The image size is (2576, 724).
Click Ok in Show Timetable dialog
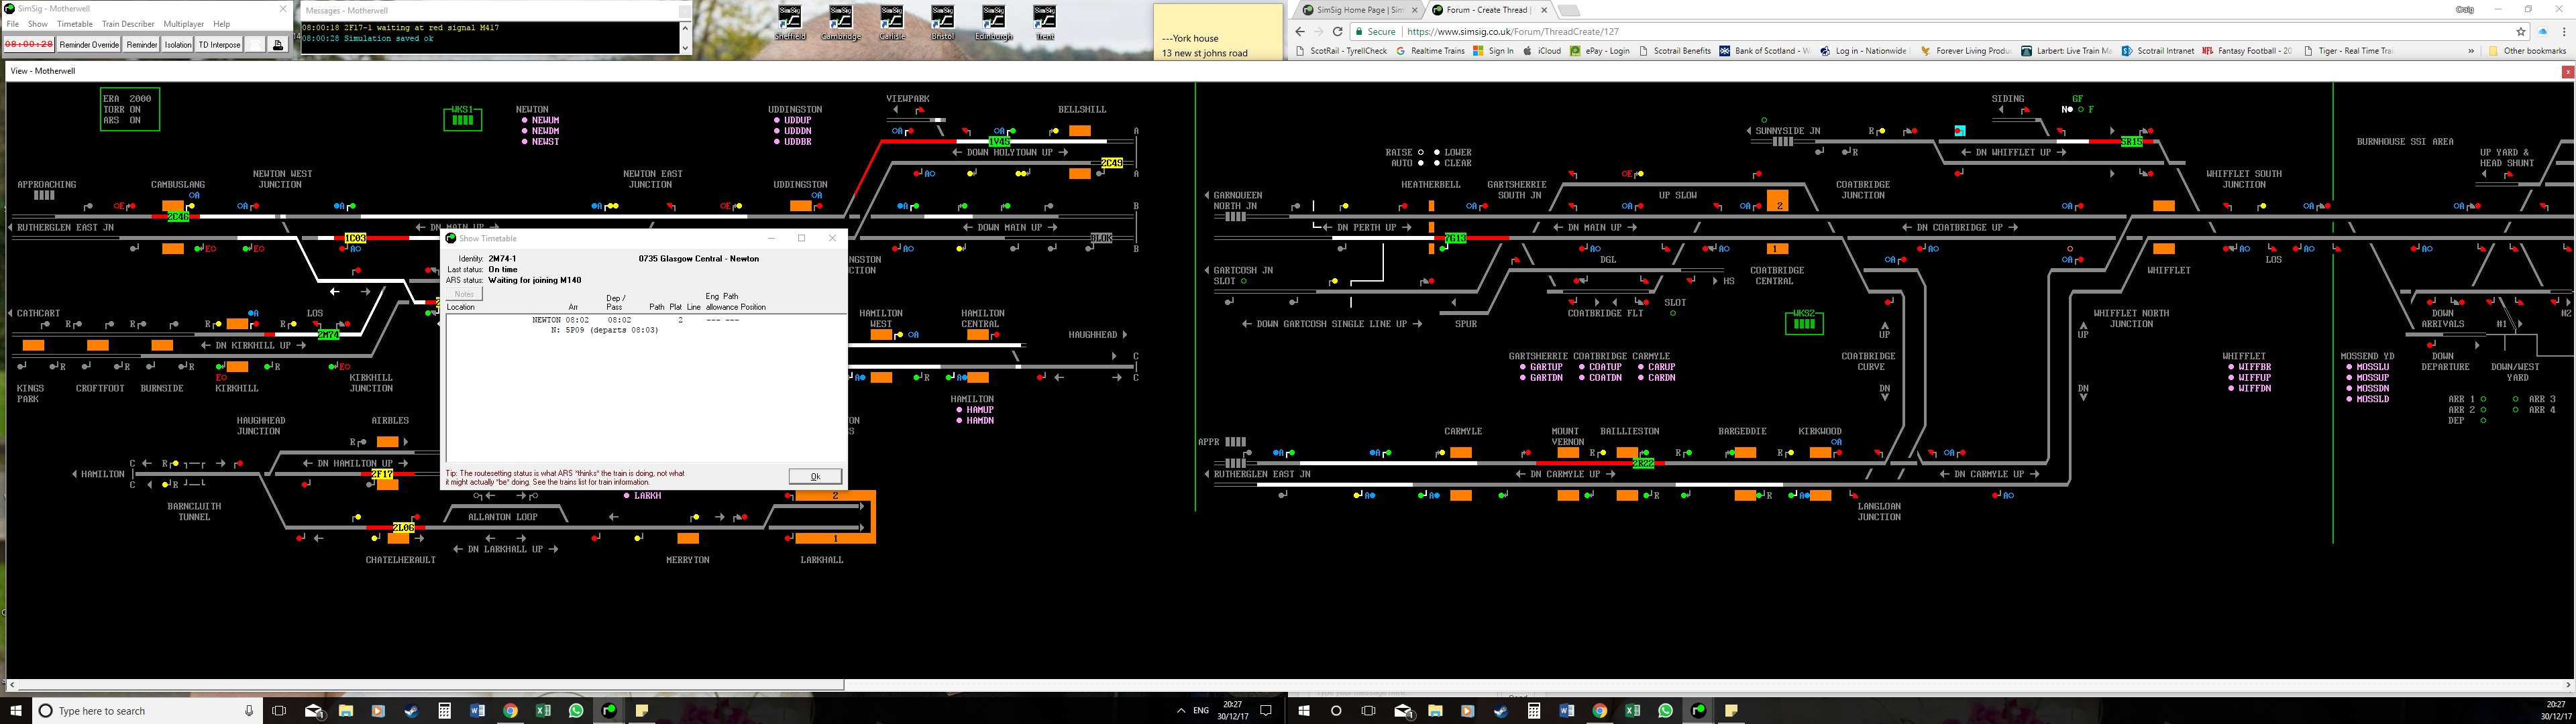click(x=815, y=476)
